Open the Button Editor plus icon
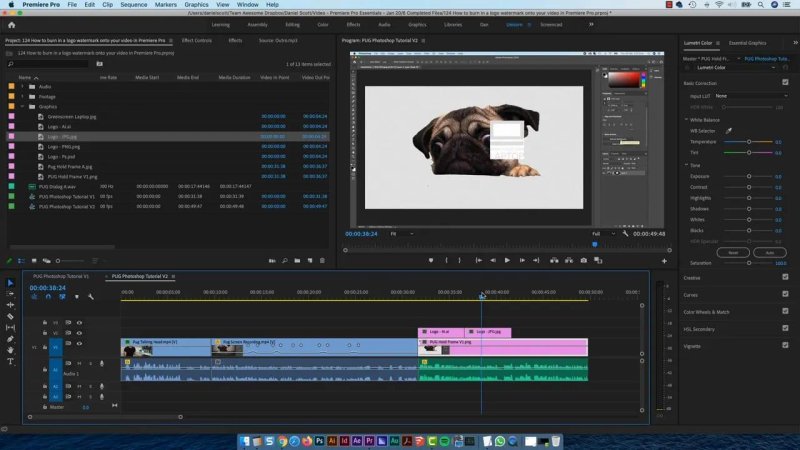Screen dimensions: 800x450 pos(664,261)
